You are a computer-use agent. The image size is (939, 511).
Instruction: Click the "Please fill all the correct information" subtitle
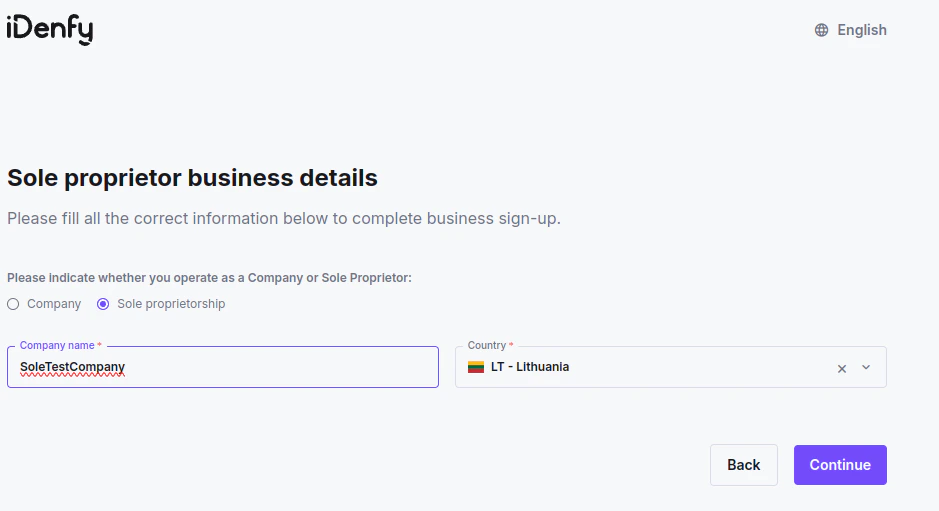coord(283,218)
